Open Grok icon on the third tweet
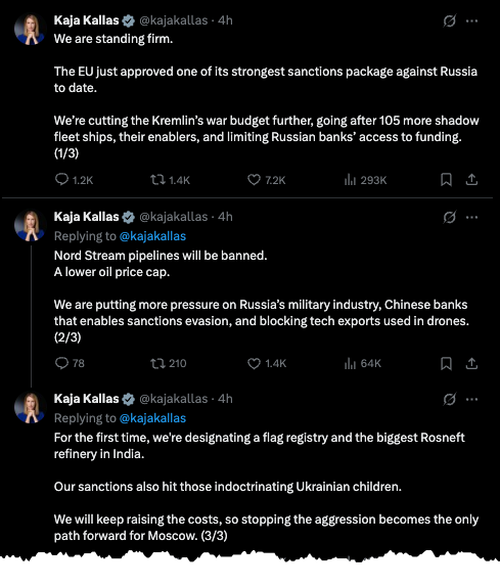The image size is (500, 587). pos(449,399)
